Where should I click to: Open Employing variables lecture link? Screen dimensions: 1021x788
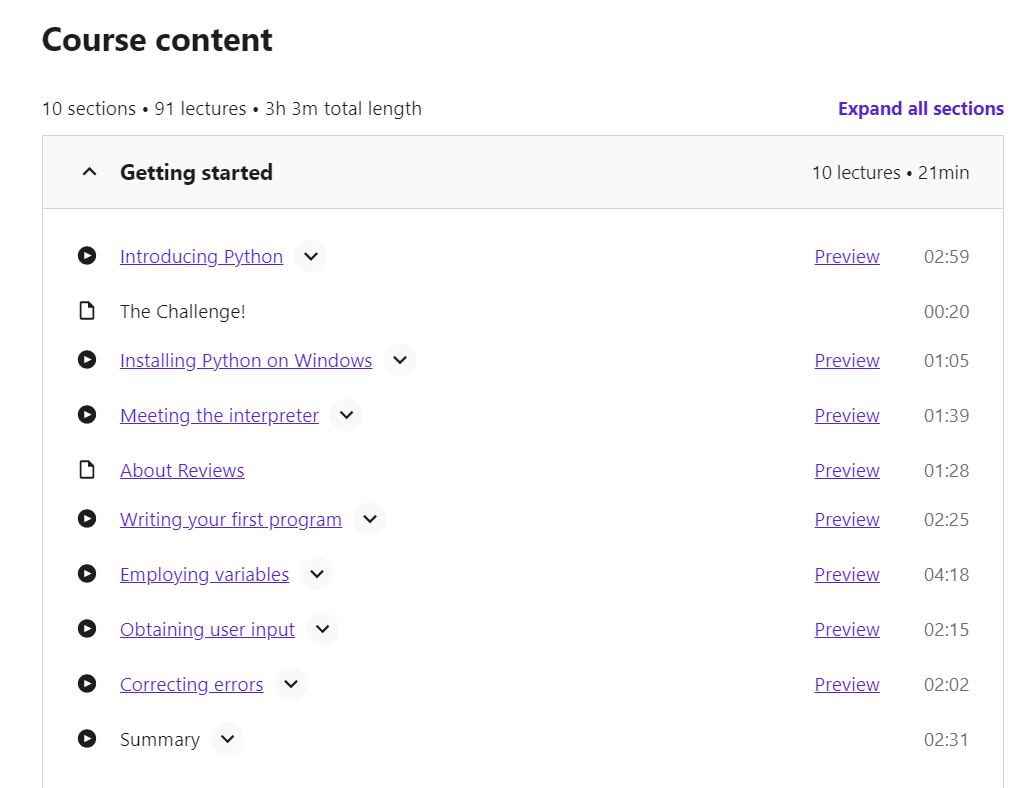coord(204,574)
